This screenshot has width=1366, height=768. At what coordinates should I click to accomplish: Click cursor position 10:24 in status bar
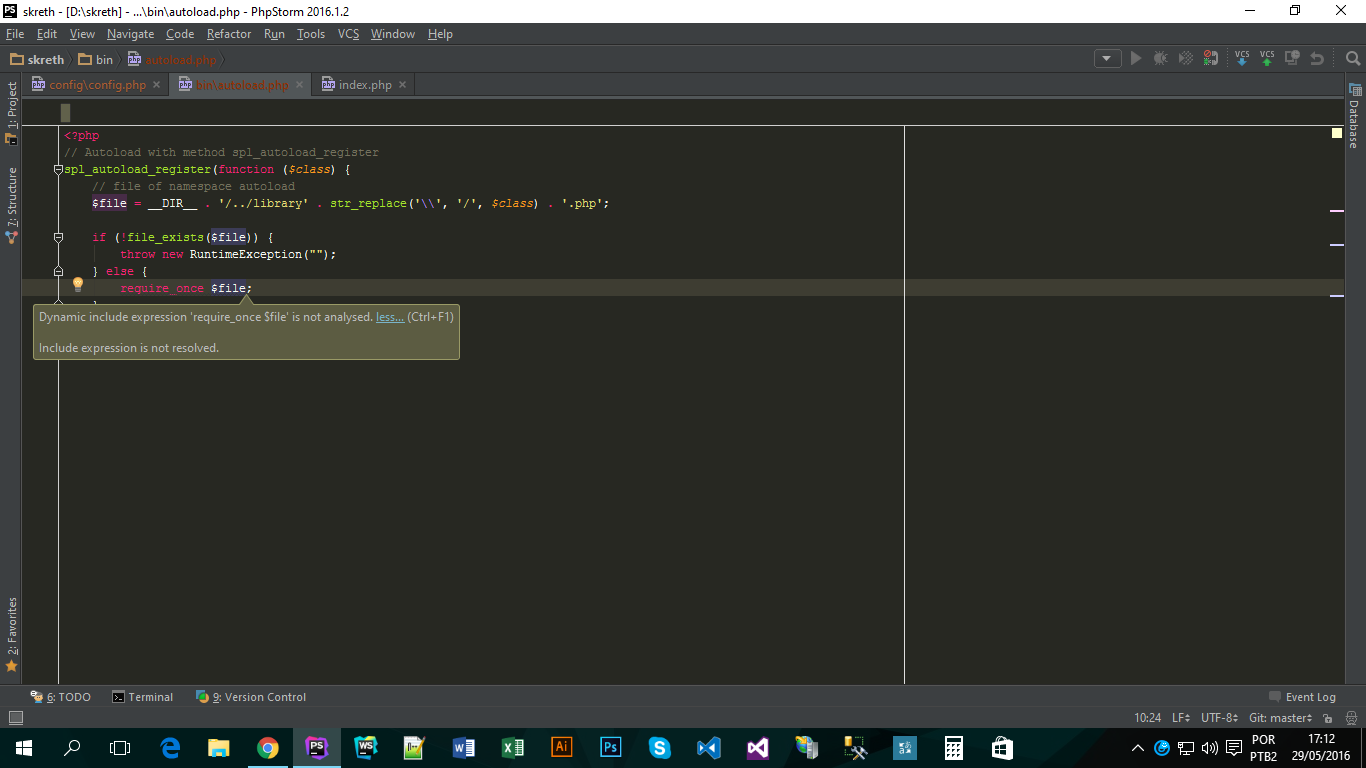pyautogui.click(x=1147, y=718)
